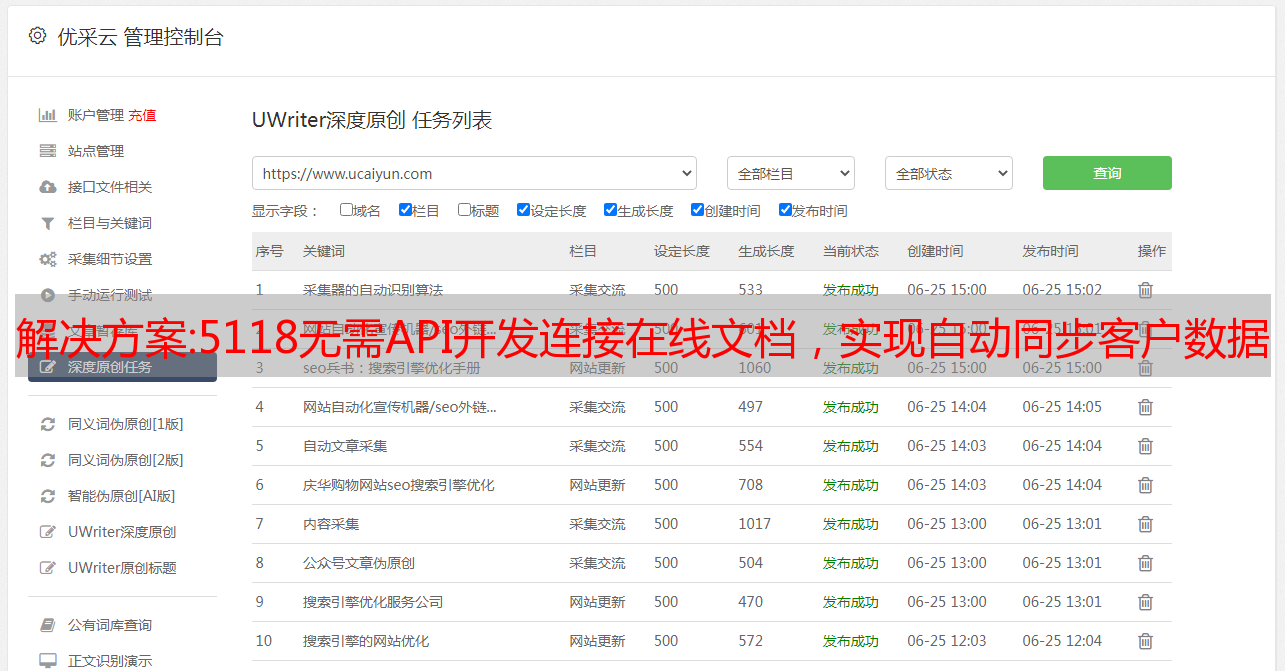Click the 账户管理 bar chart icon
The image size is (1285, 671).
coord(47,115)
